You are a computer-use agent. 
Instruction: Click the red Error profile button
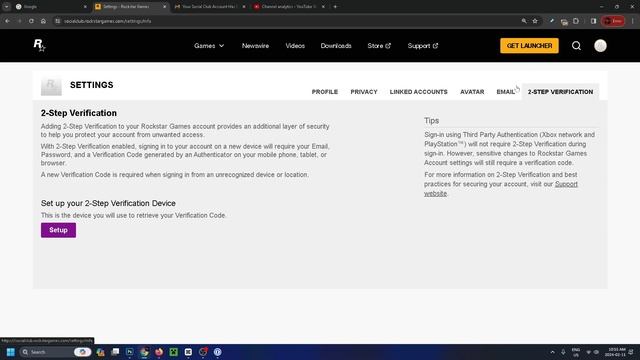[x=613, y=21]
